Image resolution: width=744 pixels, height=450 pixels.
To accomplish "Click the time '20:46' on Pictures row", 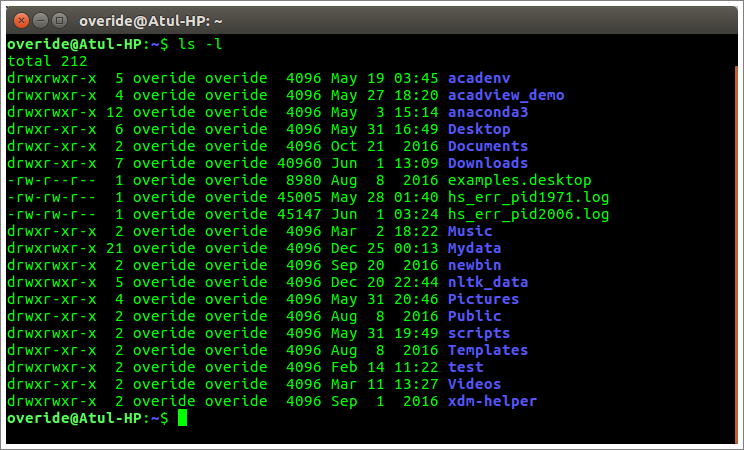I will (416, 299).
